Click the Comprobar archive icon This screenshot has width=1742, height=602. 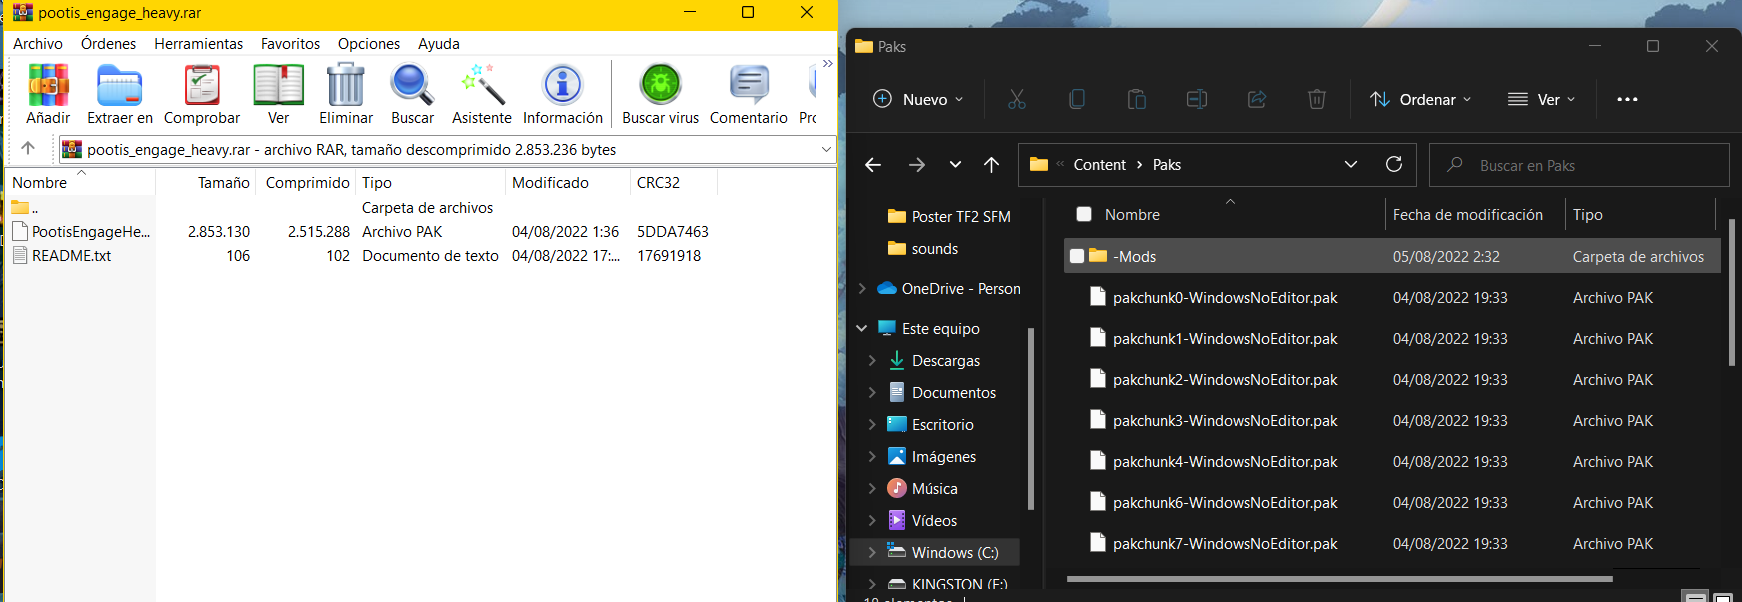click(x=202, y=85)
